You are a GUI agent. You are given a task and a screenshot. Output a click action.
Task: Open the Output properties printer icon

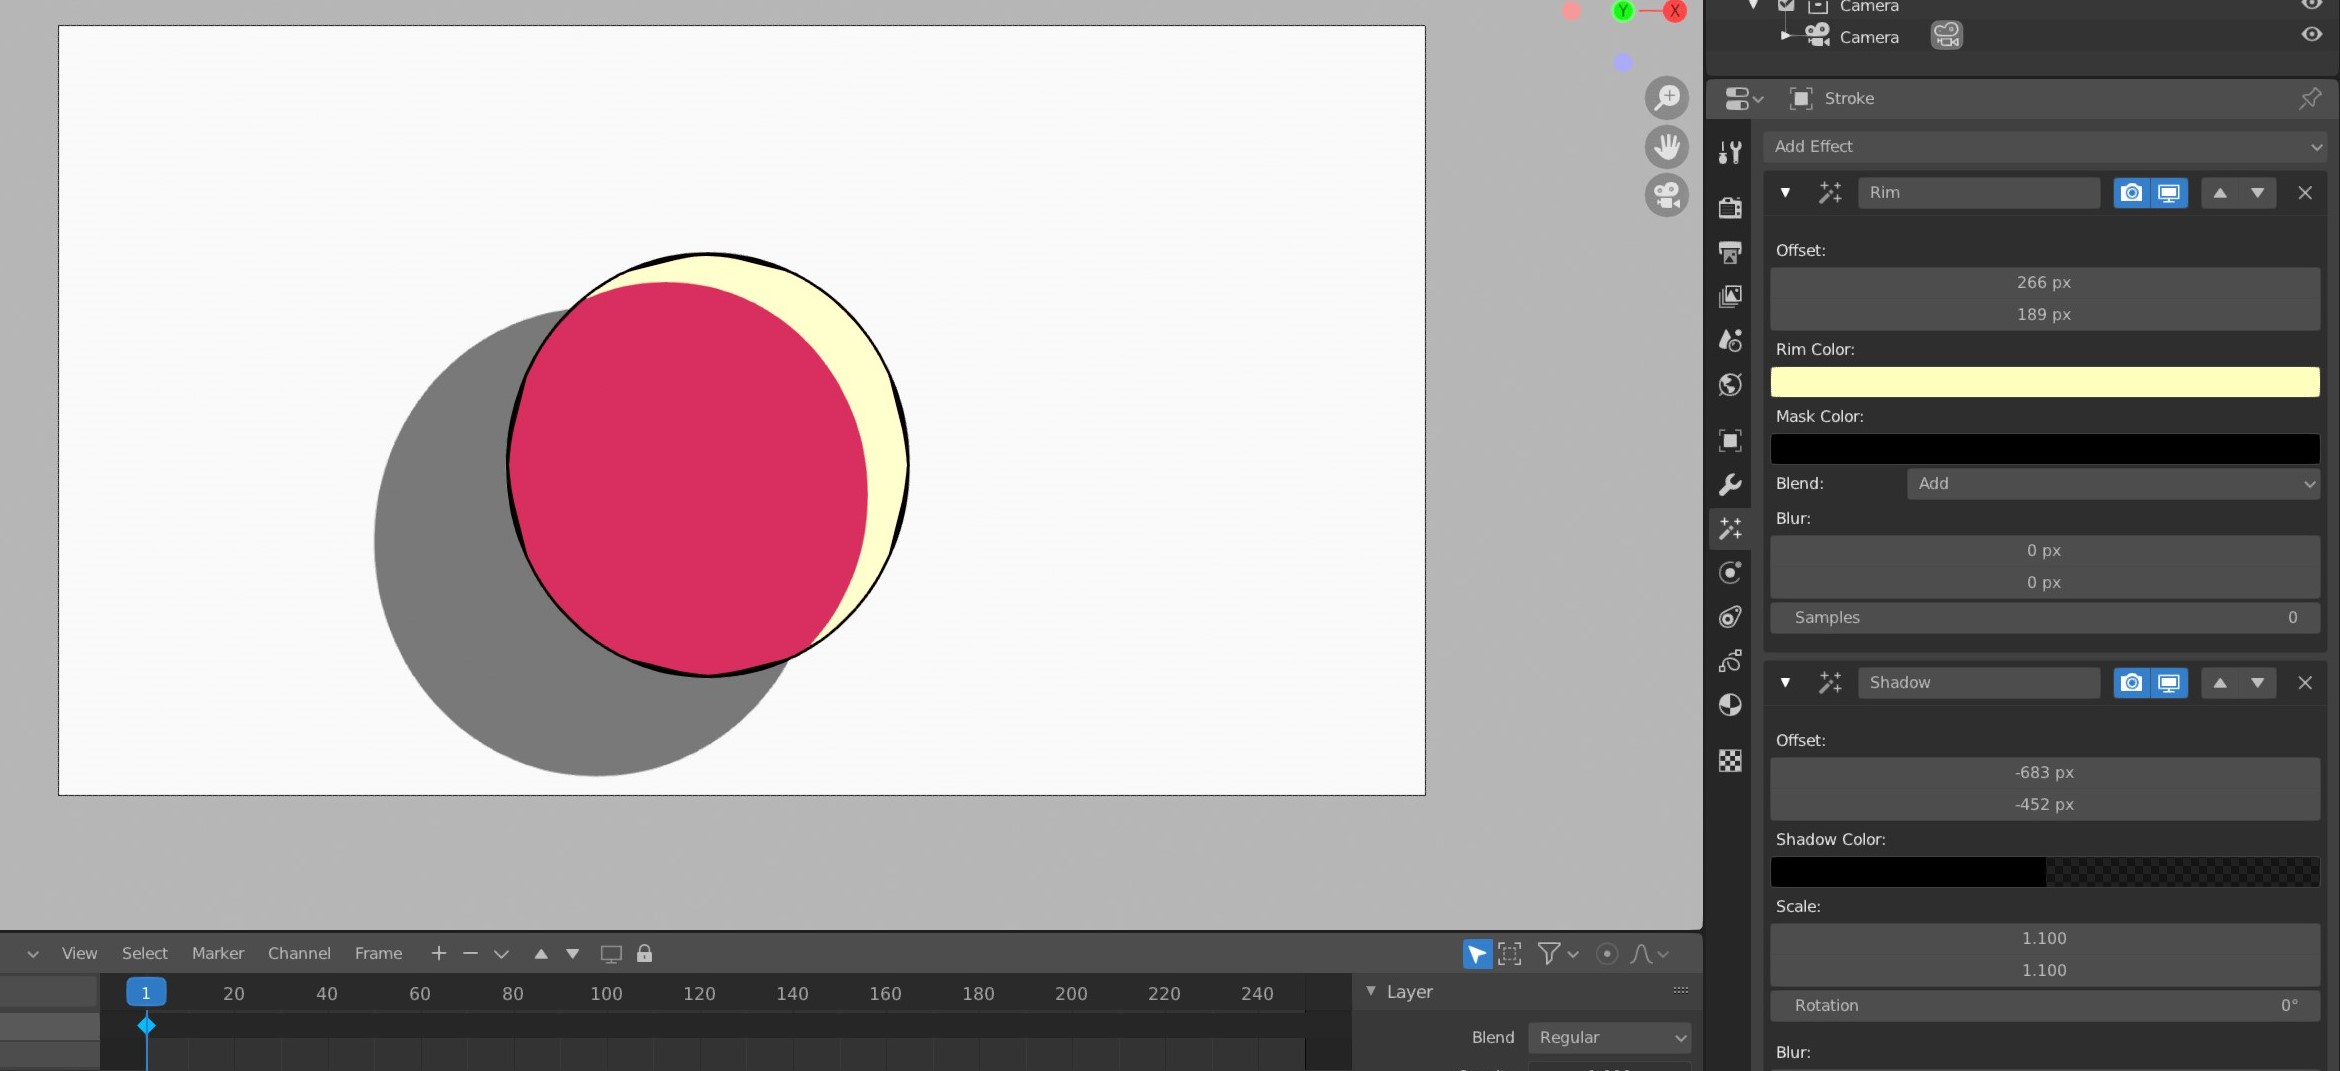[x=1730, y=252]
